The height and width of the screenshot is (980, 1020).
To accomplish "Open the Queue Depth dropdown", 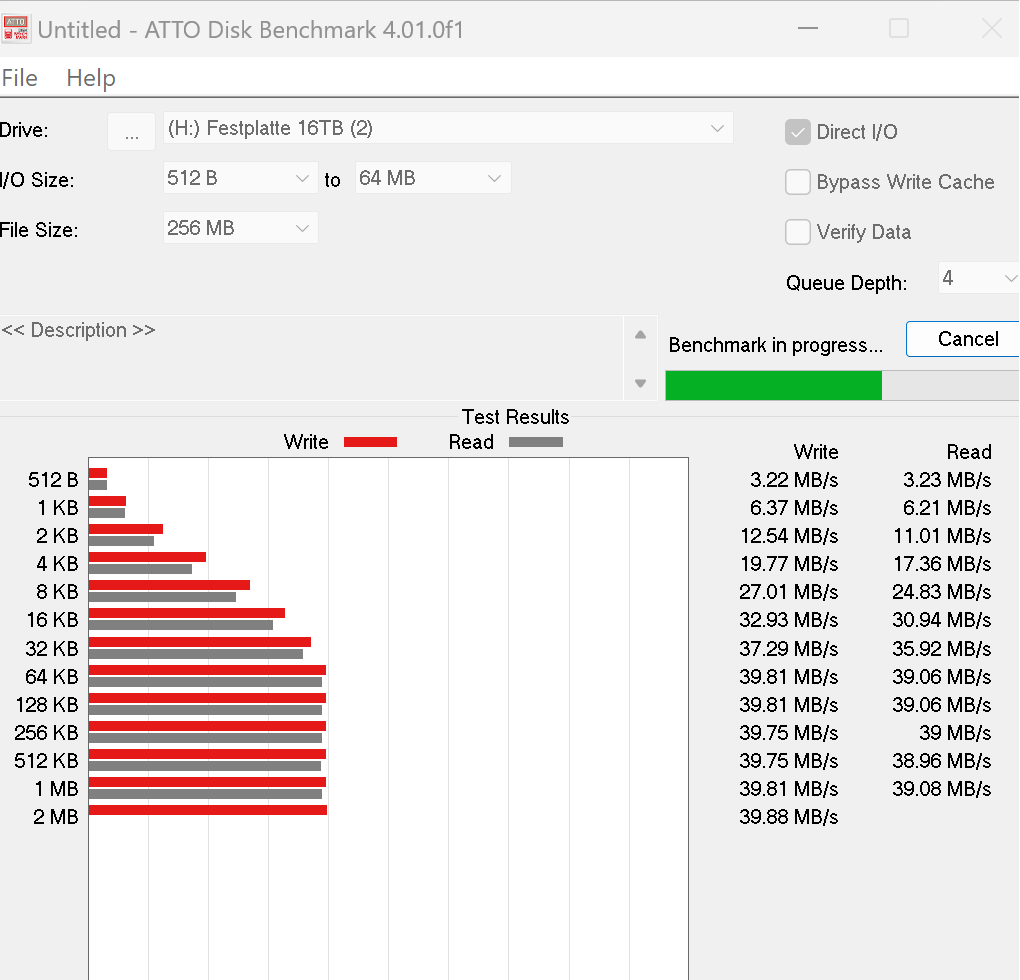I will (978, 278).
